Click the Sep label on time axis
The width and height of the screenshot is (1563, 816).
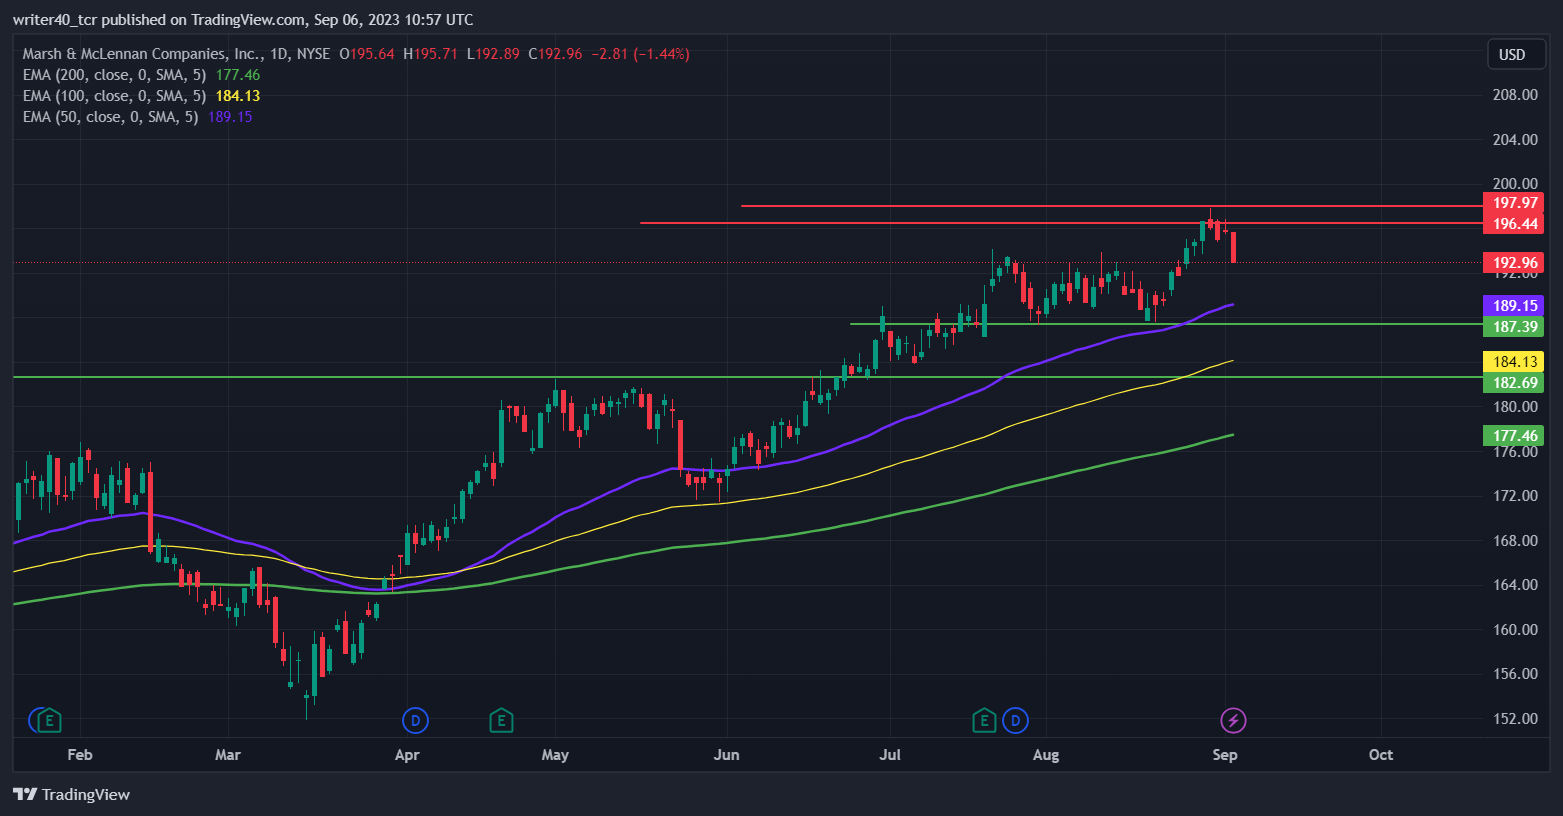pyautogui.click(x=1225, y=755)
